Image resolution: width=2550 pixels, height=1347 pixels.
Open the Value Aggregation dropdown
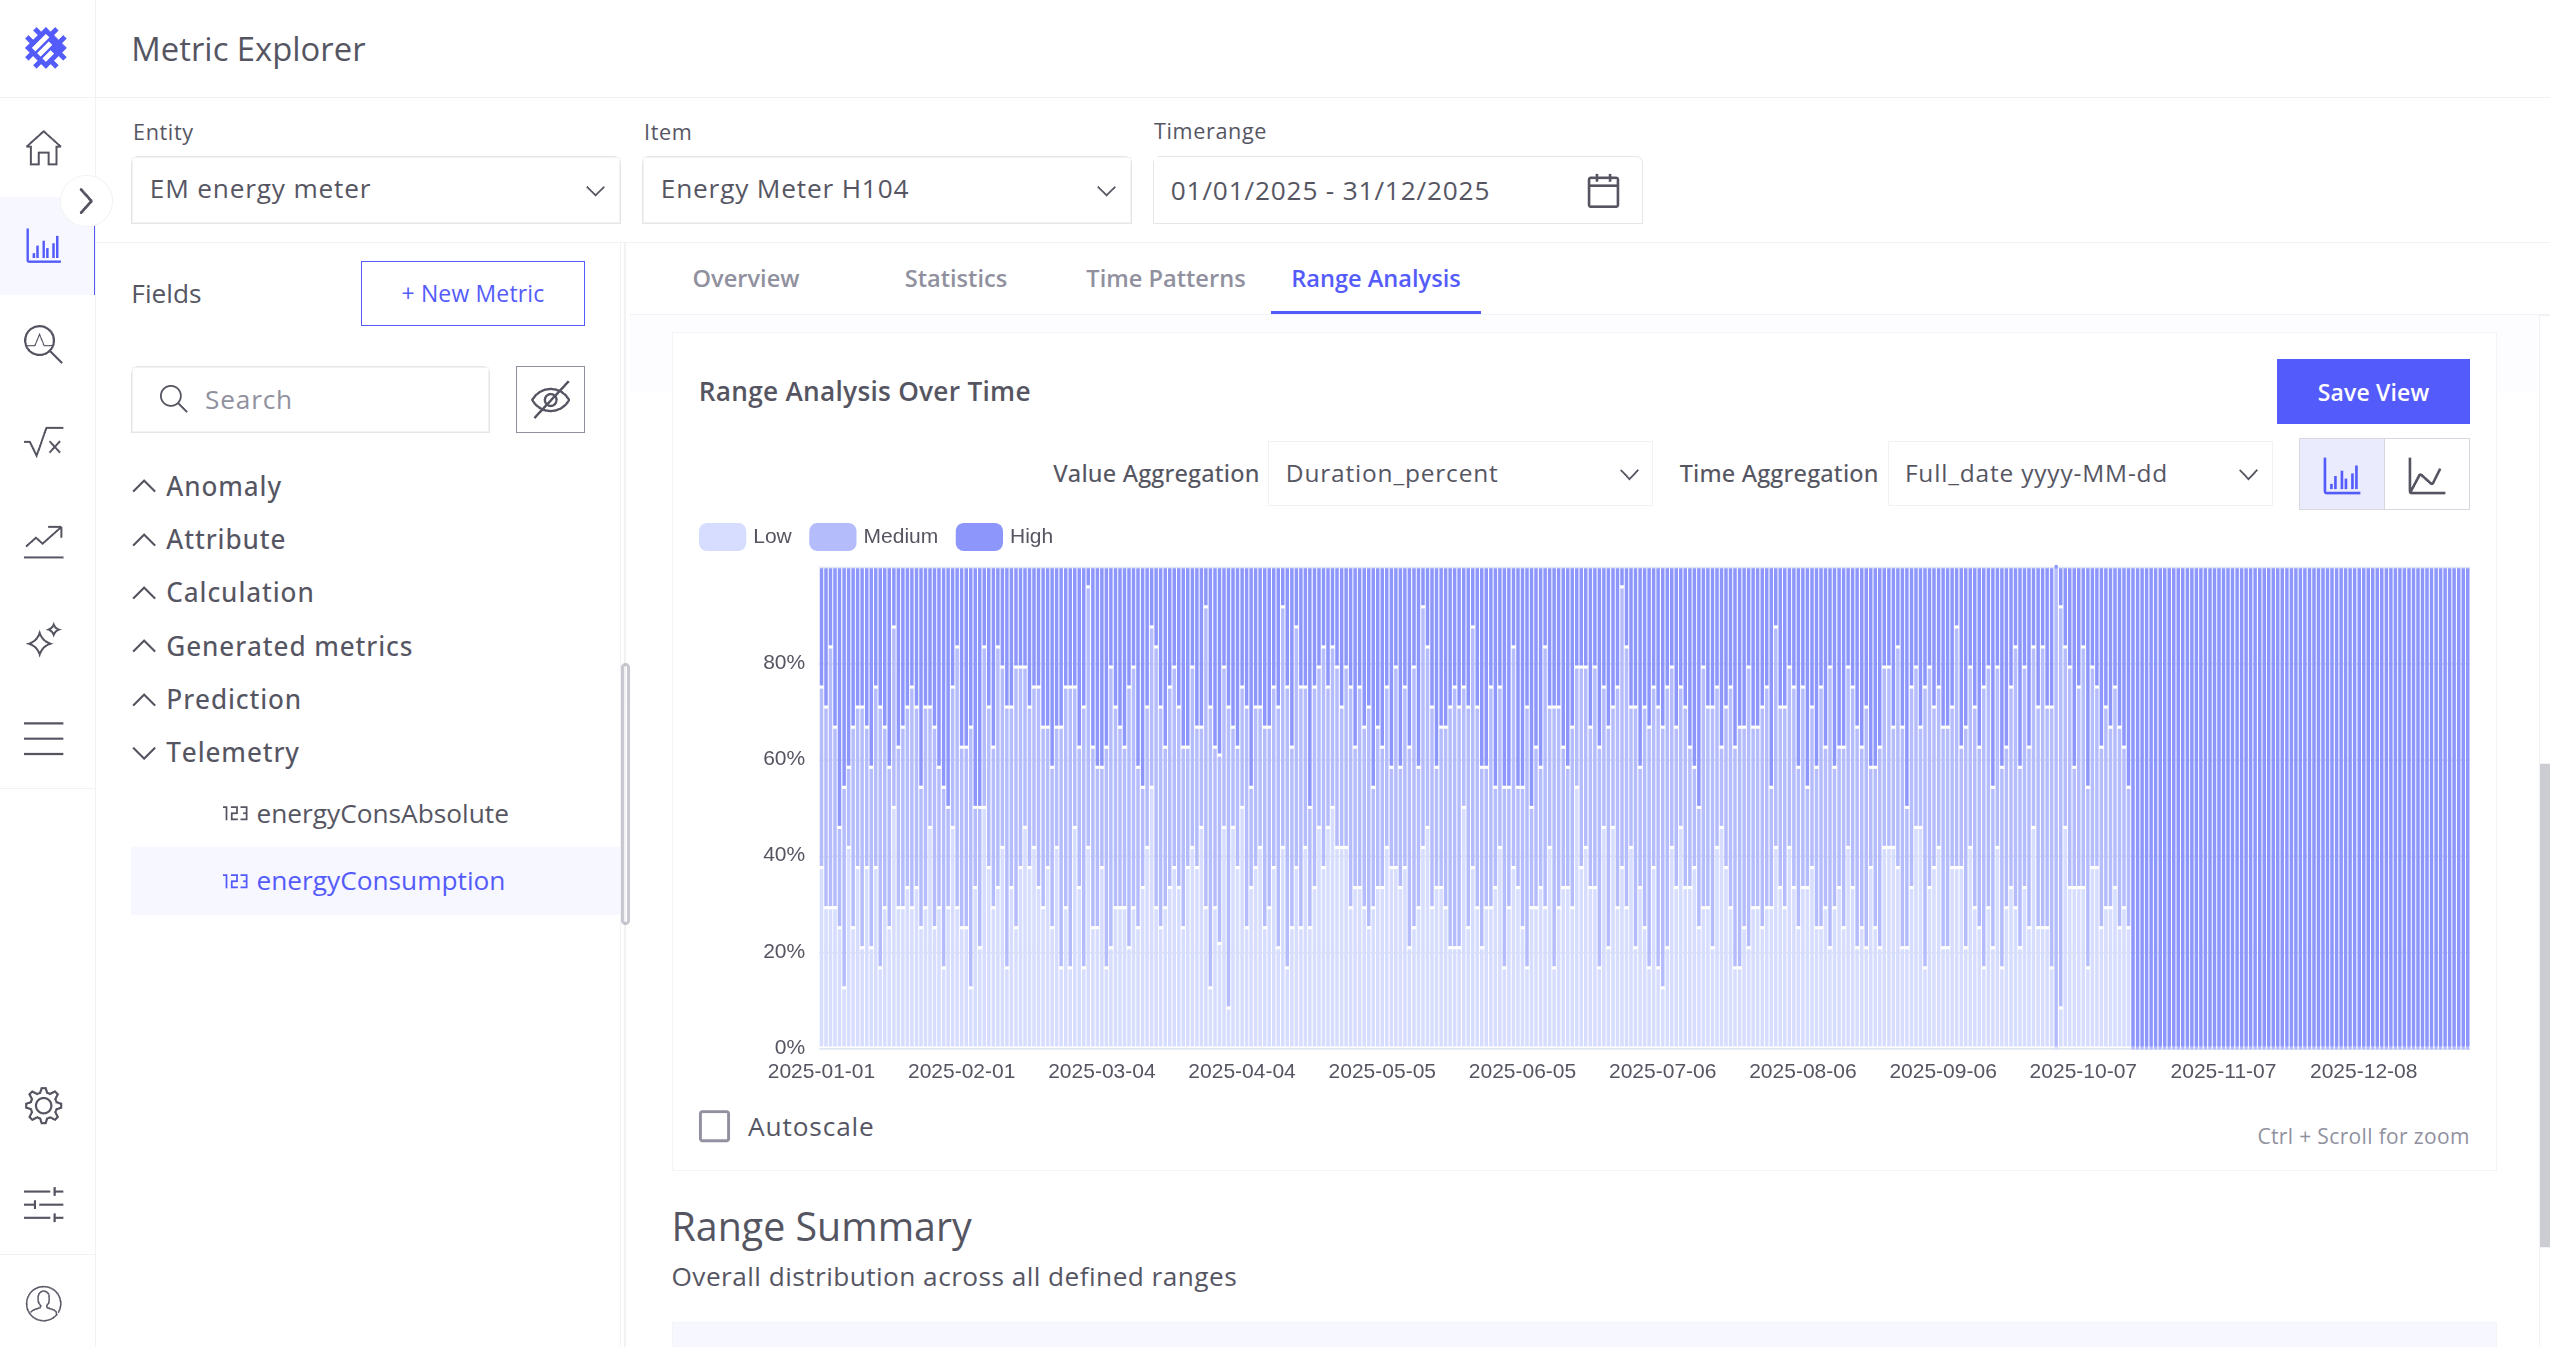1459,474
